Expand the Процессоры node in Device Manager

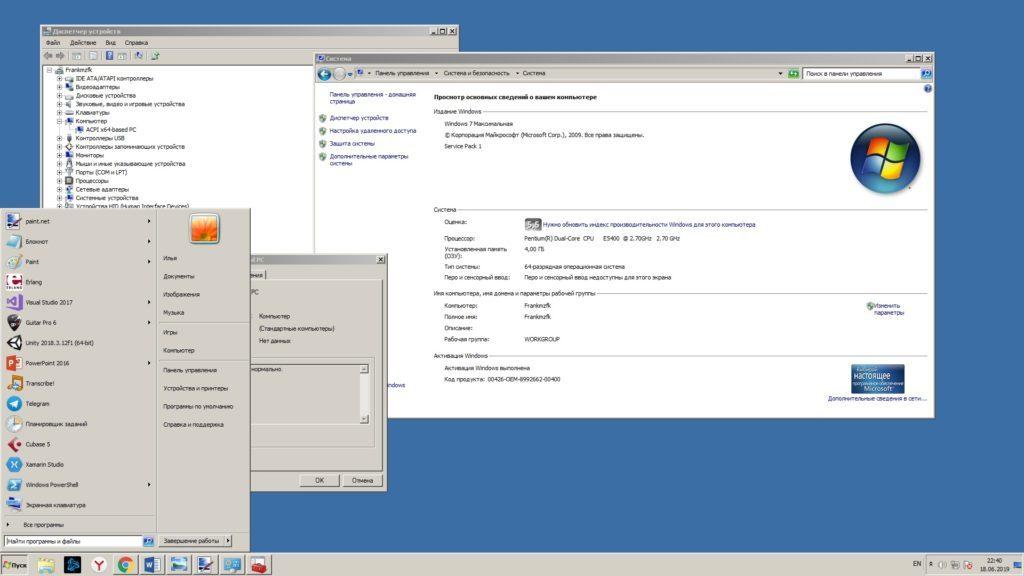pyautogui.click(x=57, y=178)
